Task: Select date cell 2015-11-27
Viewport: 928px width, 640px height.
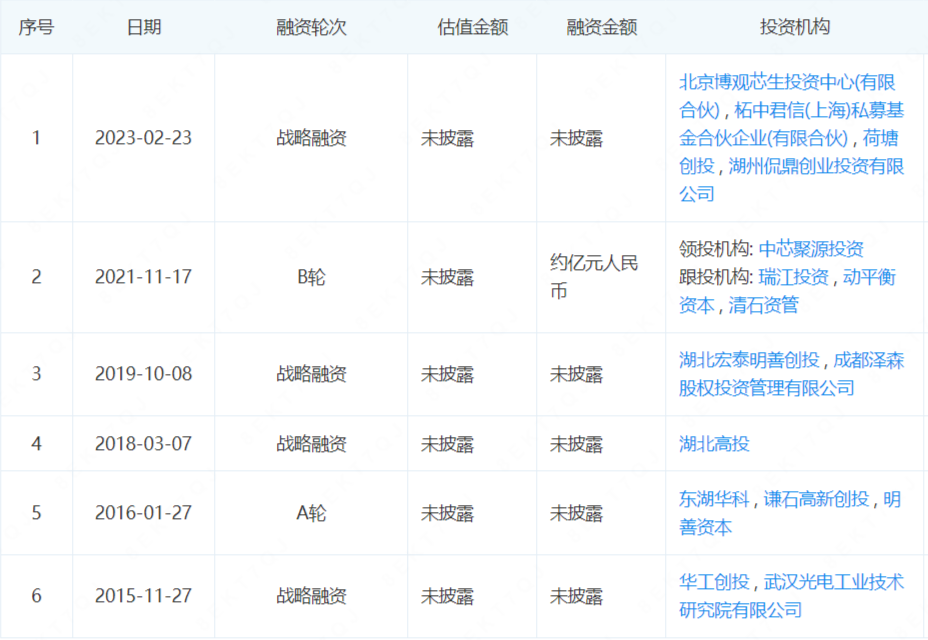Action: (143, 595)
